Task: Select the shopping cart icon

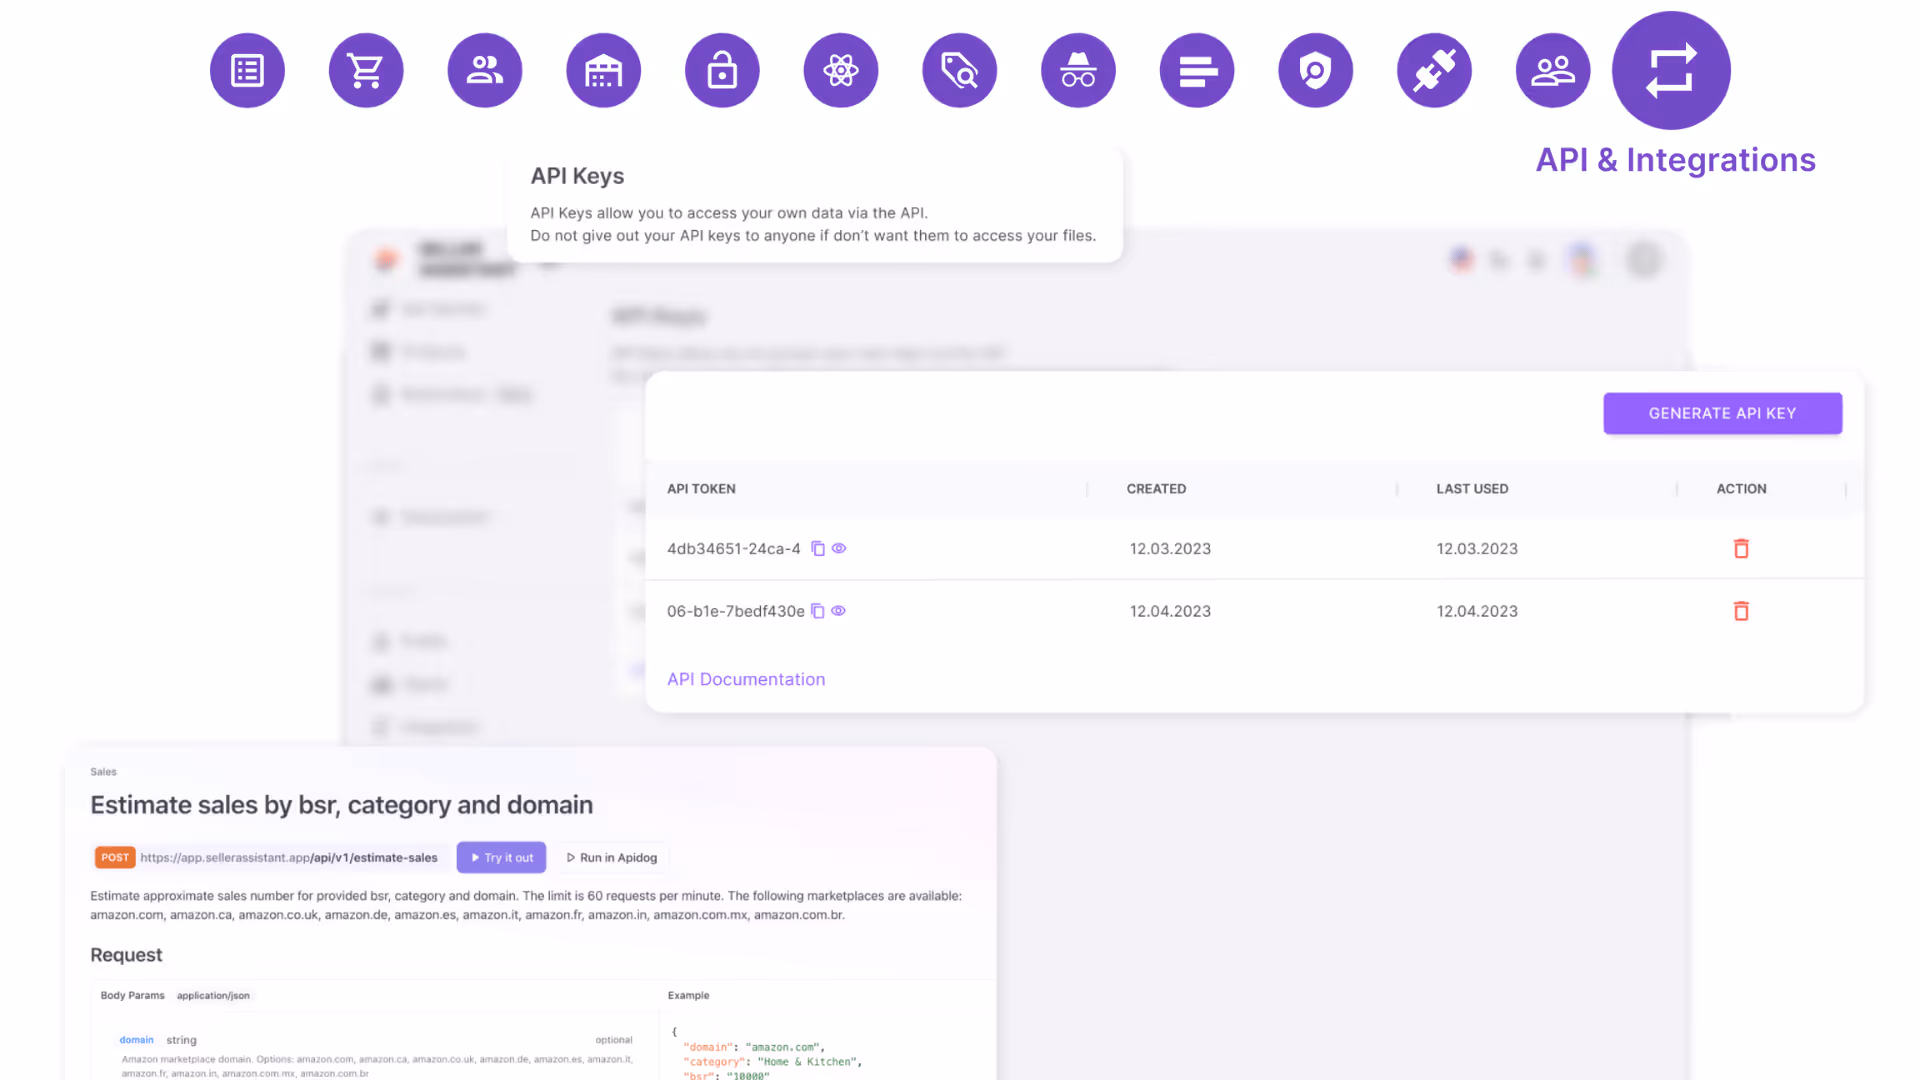Action: click(366, 70)
